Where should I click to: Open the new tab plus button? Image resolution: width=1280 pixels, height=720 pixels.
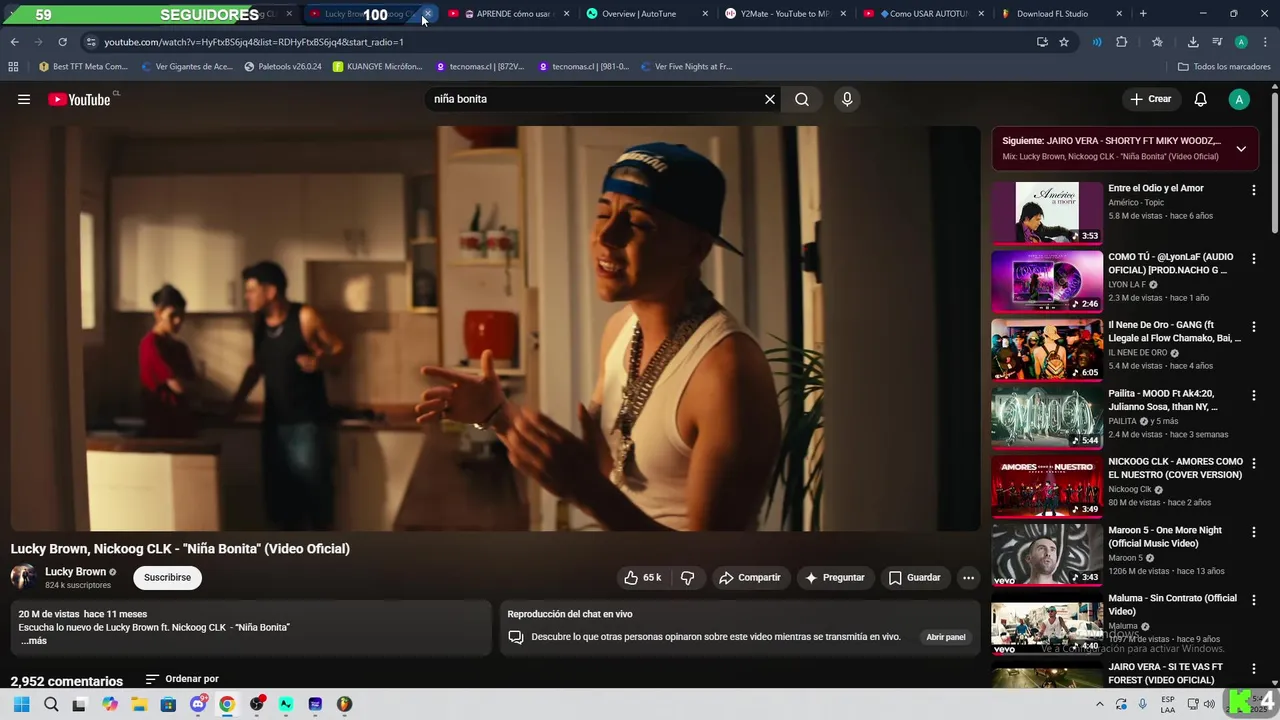coord(1143,14)
